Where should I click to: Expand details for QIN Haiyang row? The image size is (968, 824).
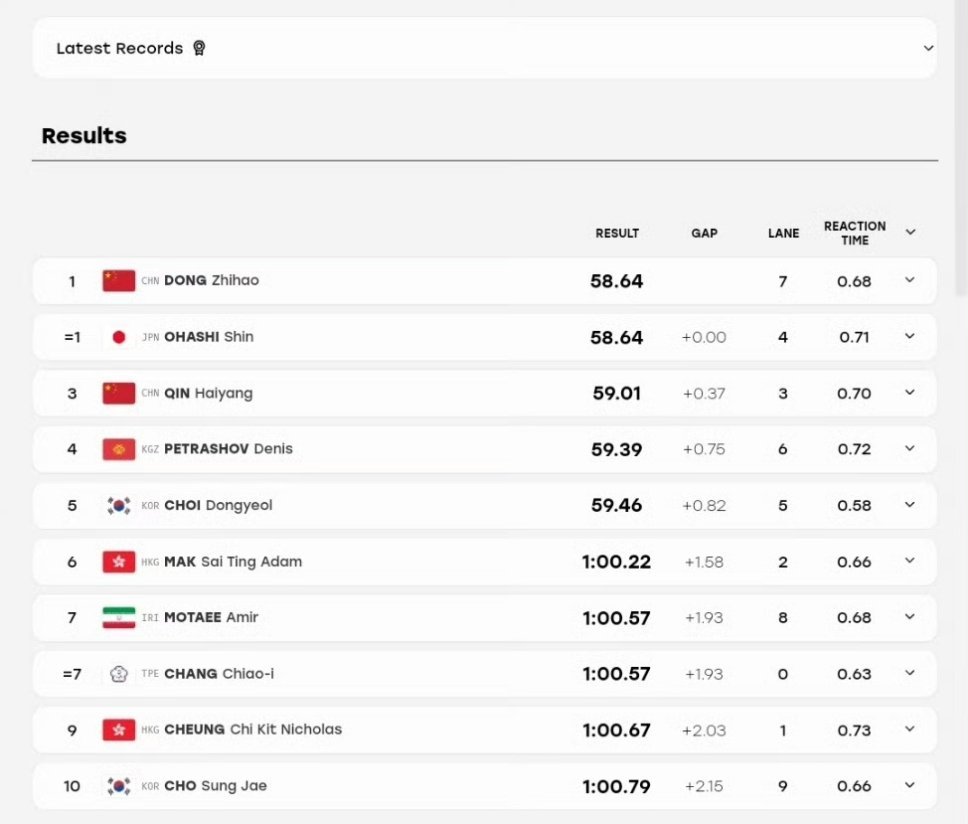[x=909, y=393]
